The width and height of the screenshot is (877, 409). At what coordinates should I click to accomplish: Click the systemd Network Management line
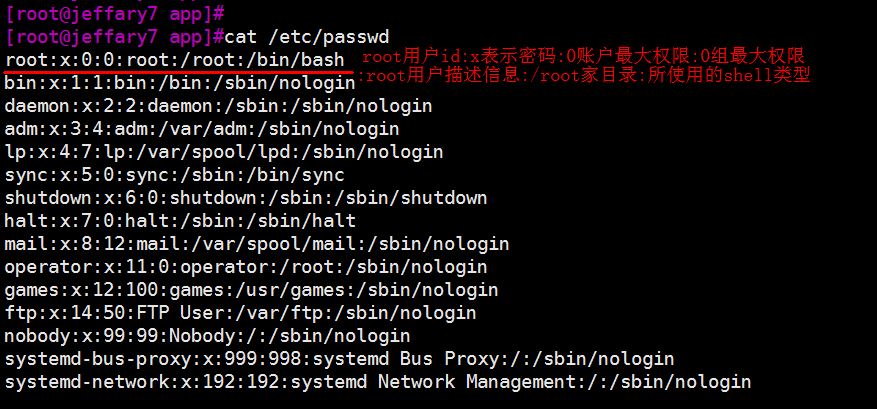[378, 382]
